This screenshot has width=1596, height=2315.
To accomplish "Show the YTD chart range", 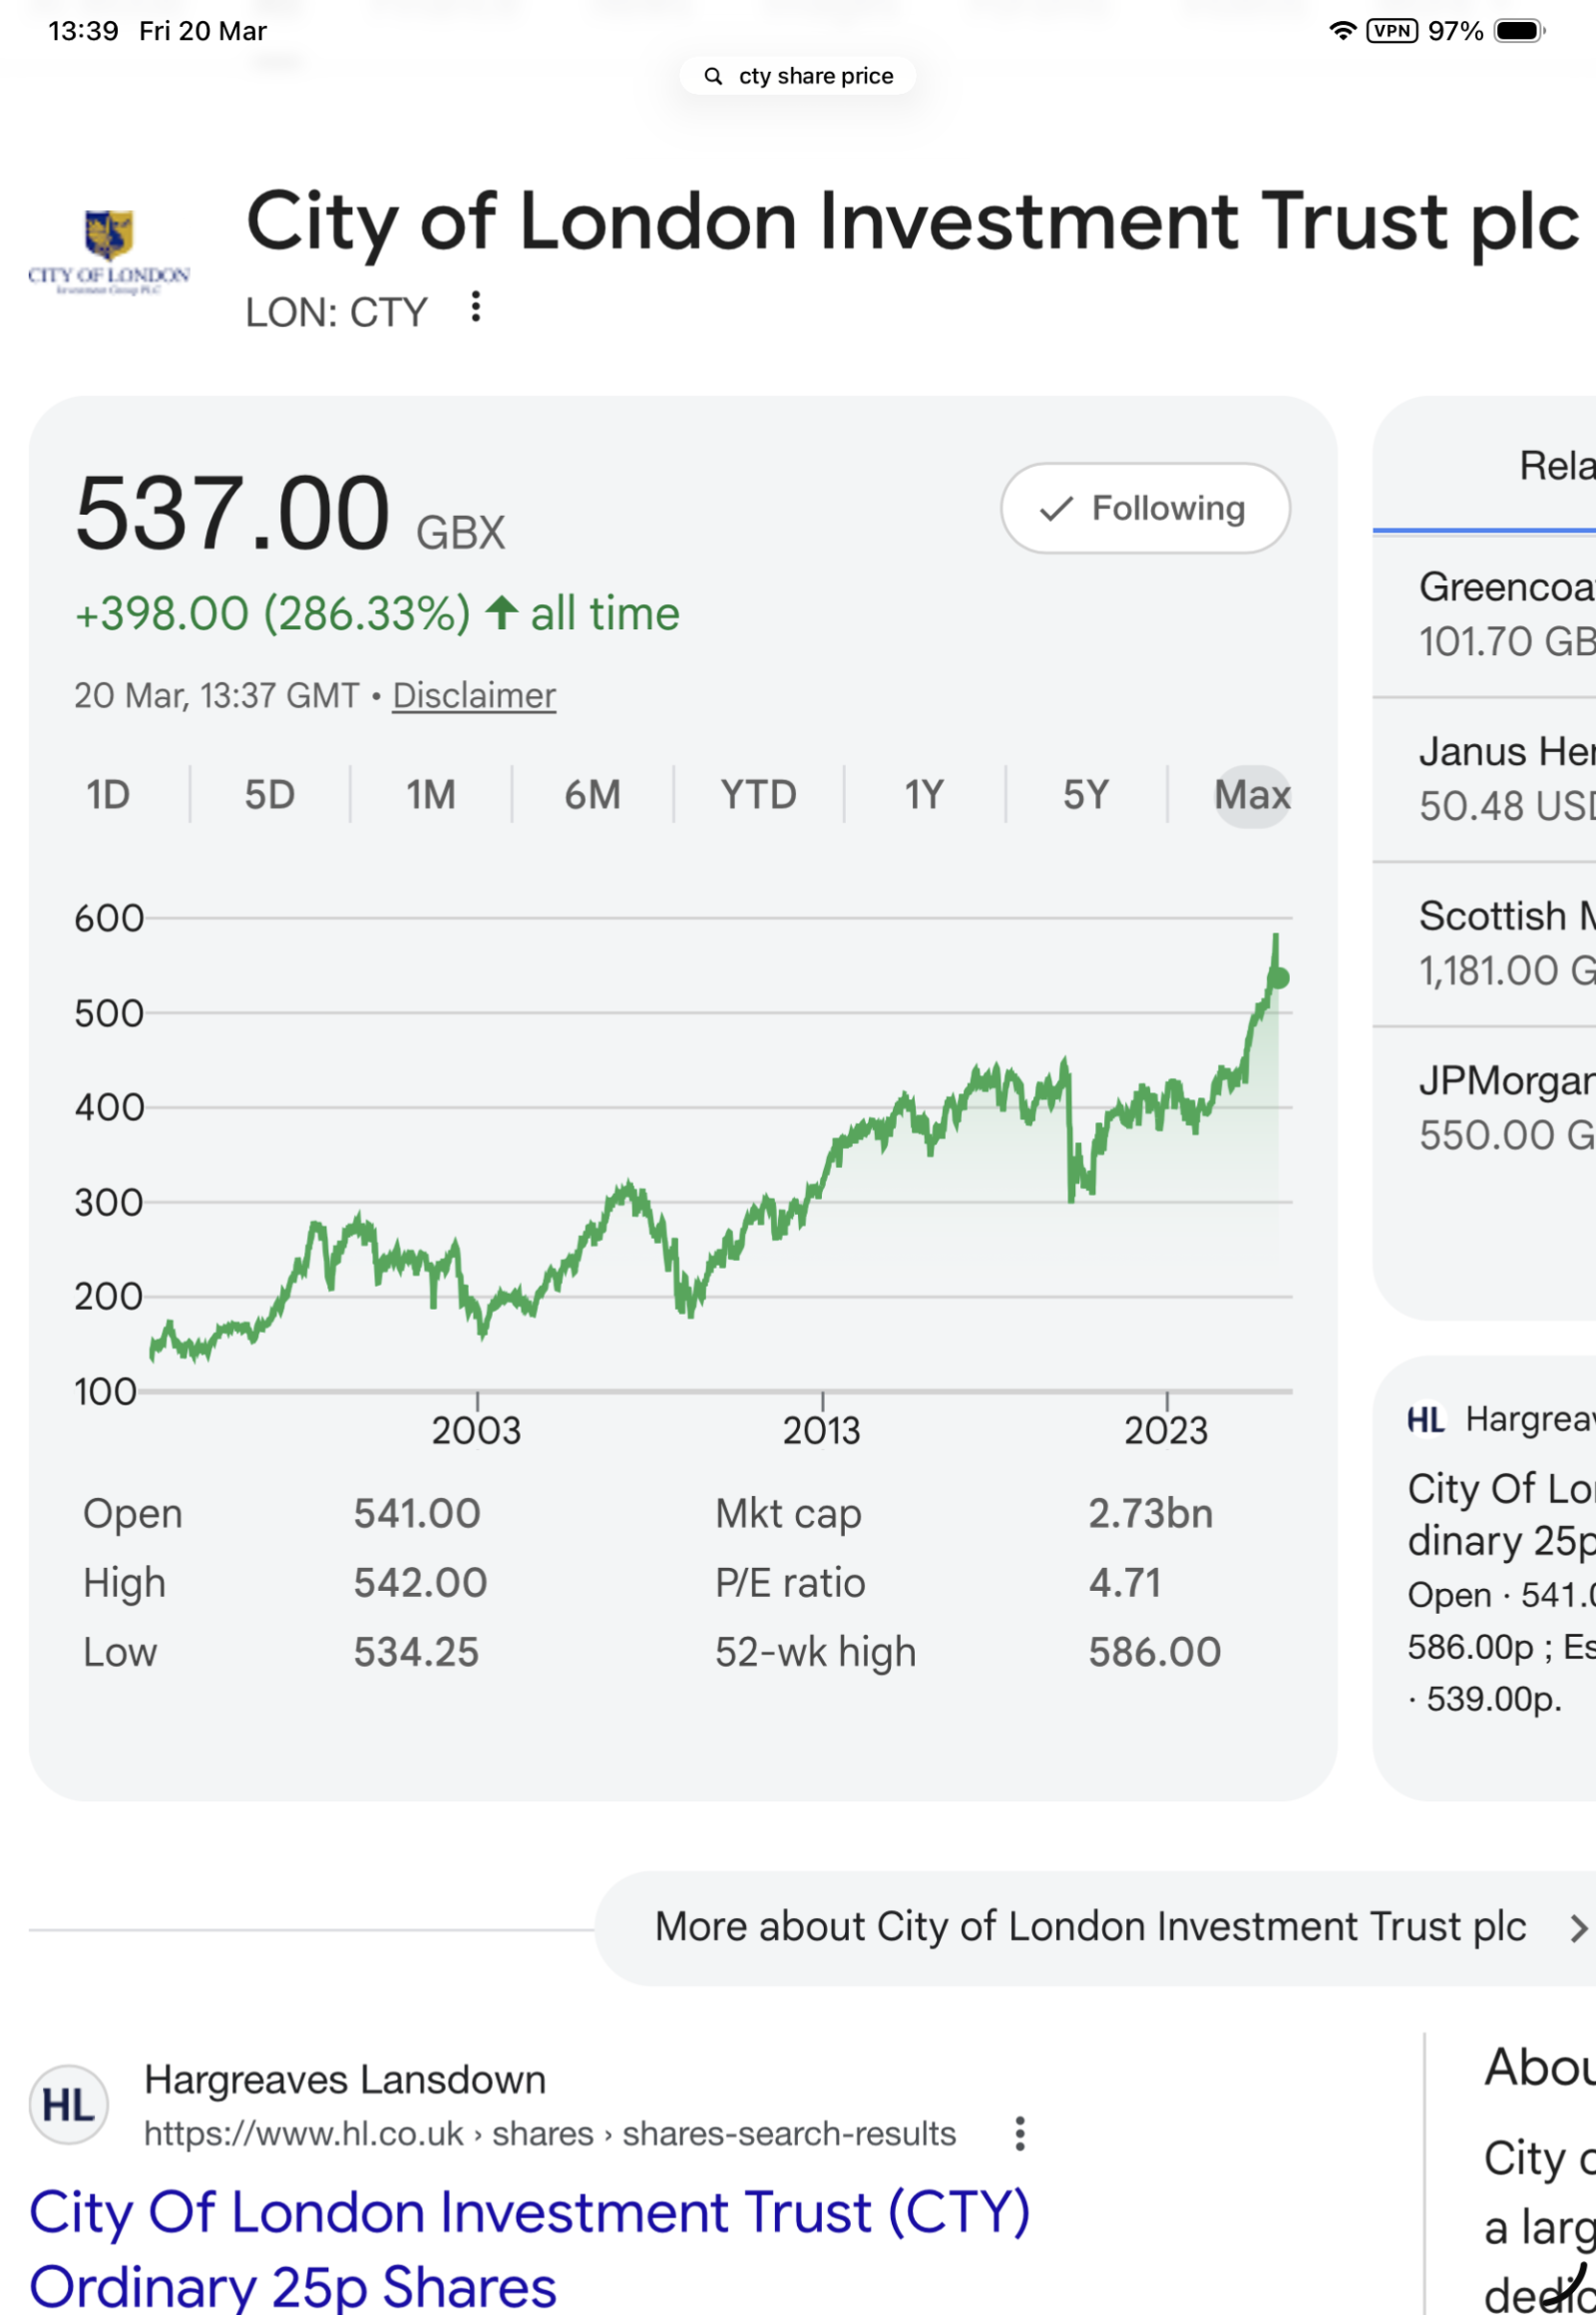I will (758, 795).
